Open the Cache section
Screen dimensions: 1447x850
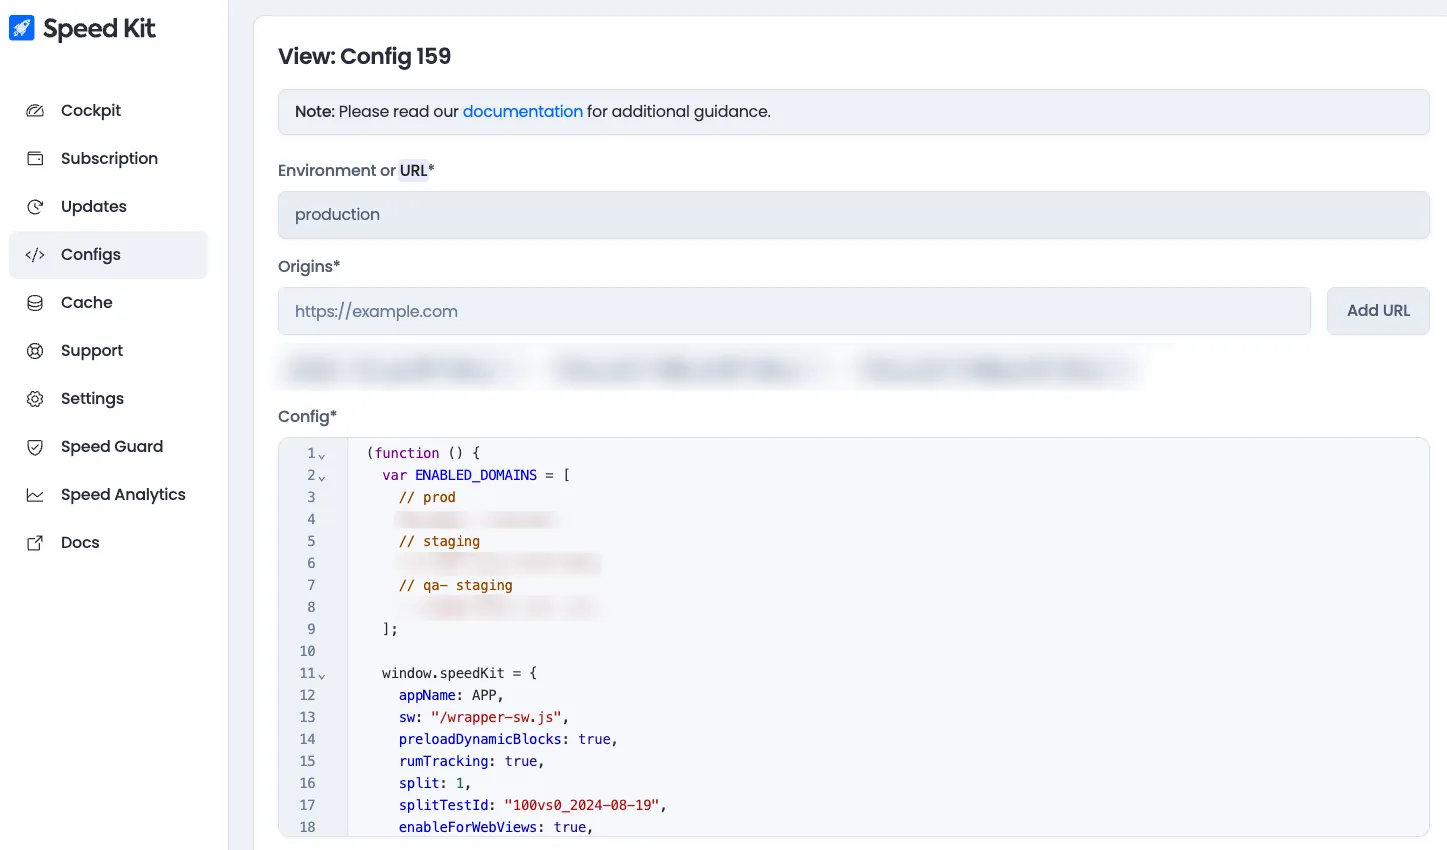(x=108, y=302)
